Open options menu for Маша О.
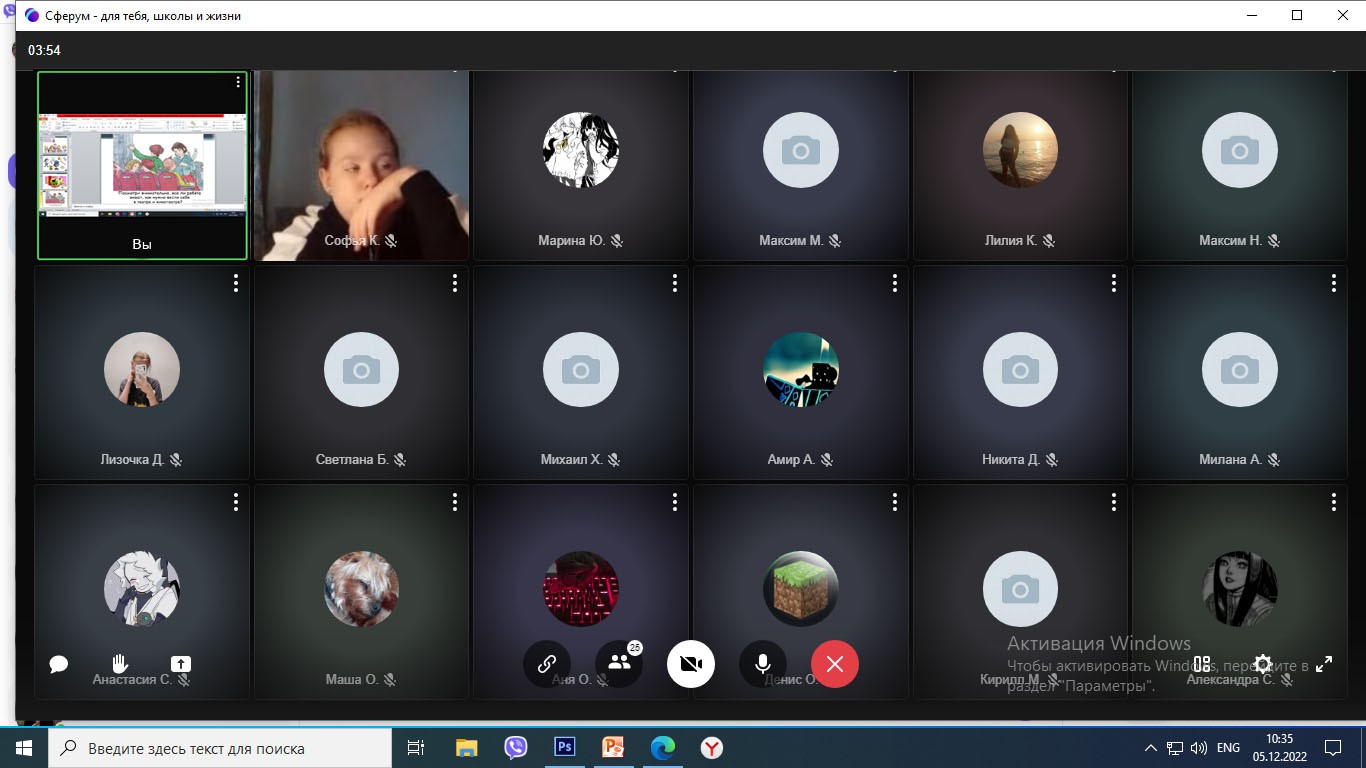 pyautogui.click(x=455, y=501)
